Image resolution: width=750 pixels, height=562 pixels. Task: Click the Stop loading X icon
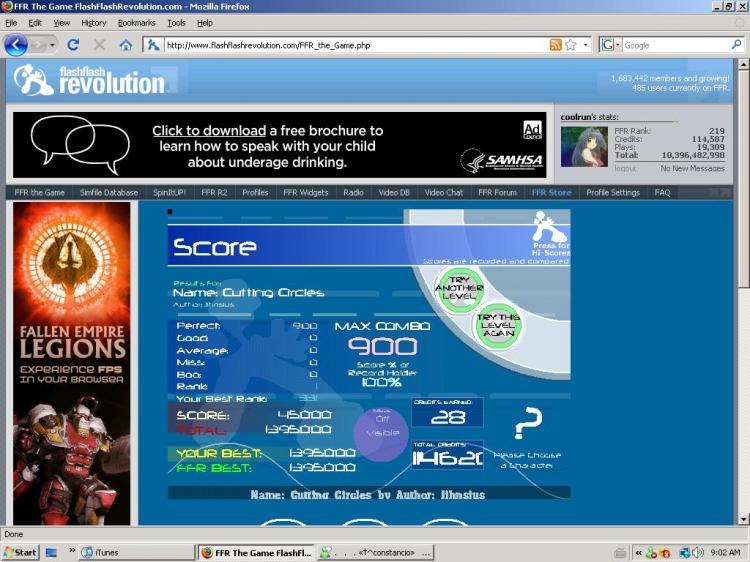click(x=99, y=45)
